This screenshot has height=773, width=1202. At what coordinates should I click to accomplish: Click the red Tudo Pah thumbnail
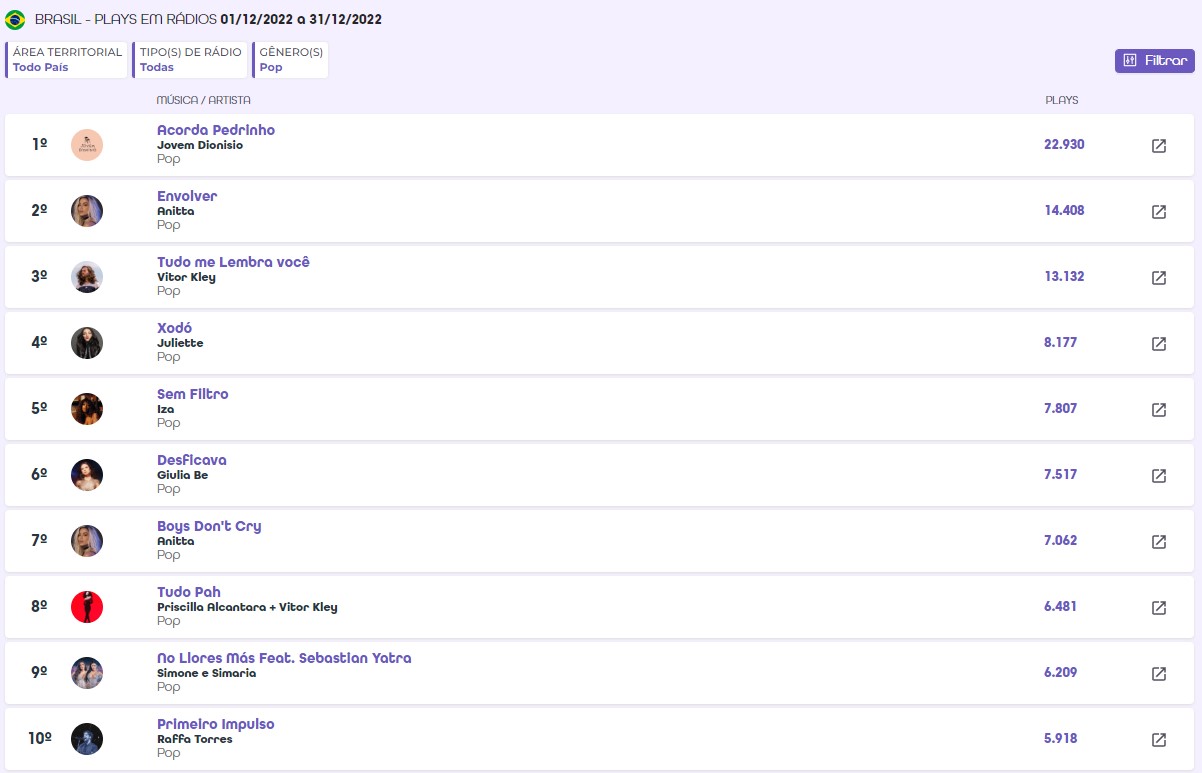(x=87, y=607)
